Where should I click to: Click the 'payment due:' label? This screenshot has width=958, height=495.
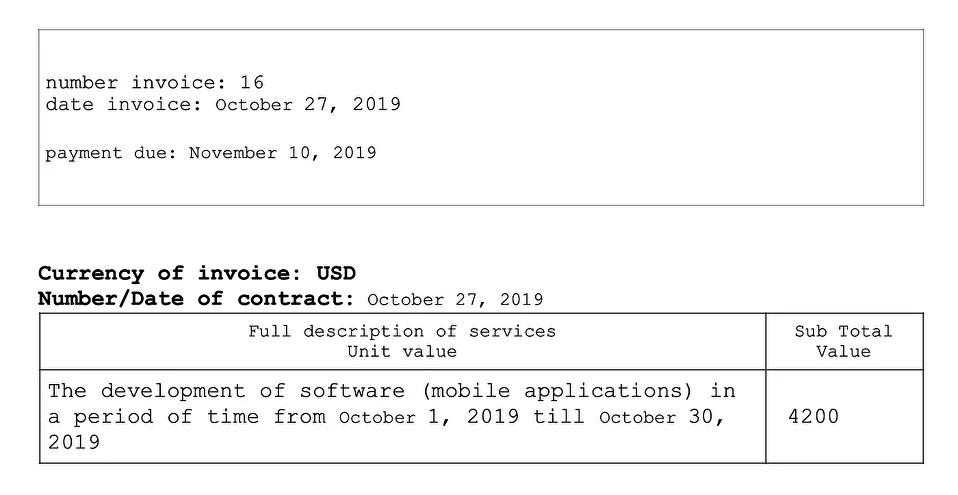tap(111, 153)
